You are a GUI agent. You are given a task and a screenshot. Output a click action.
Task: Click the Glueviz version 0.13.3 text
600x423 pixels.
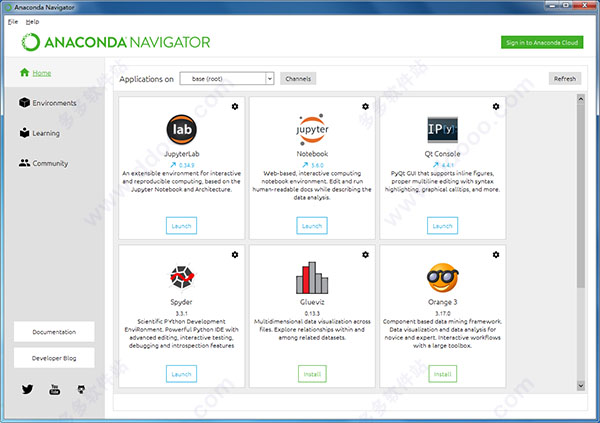coord(312,314)
